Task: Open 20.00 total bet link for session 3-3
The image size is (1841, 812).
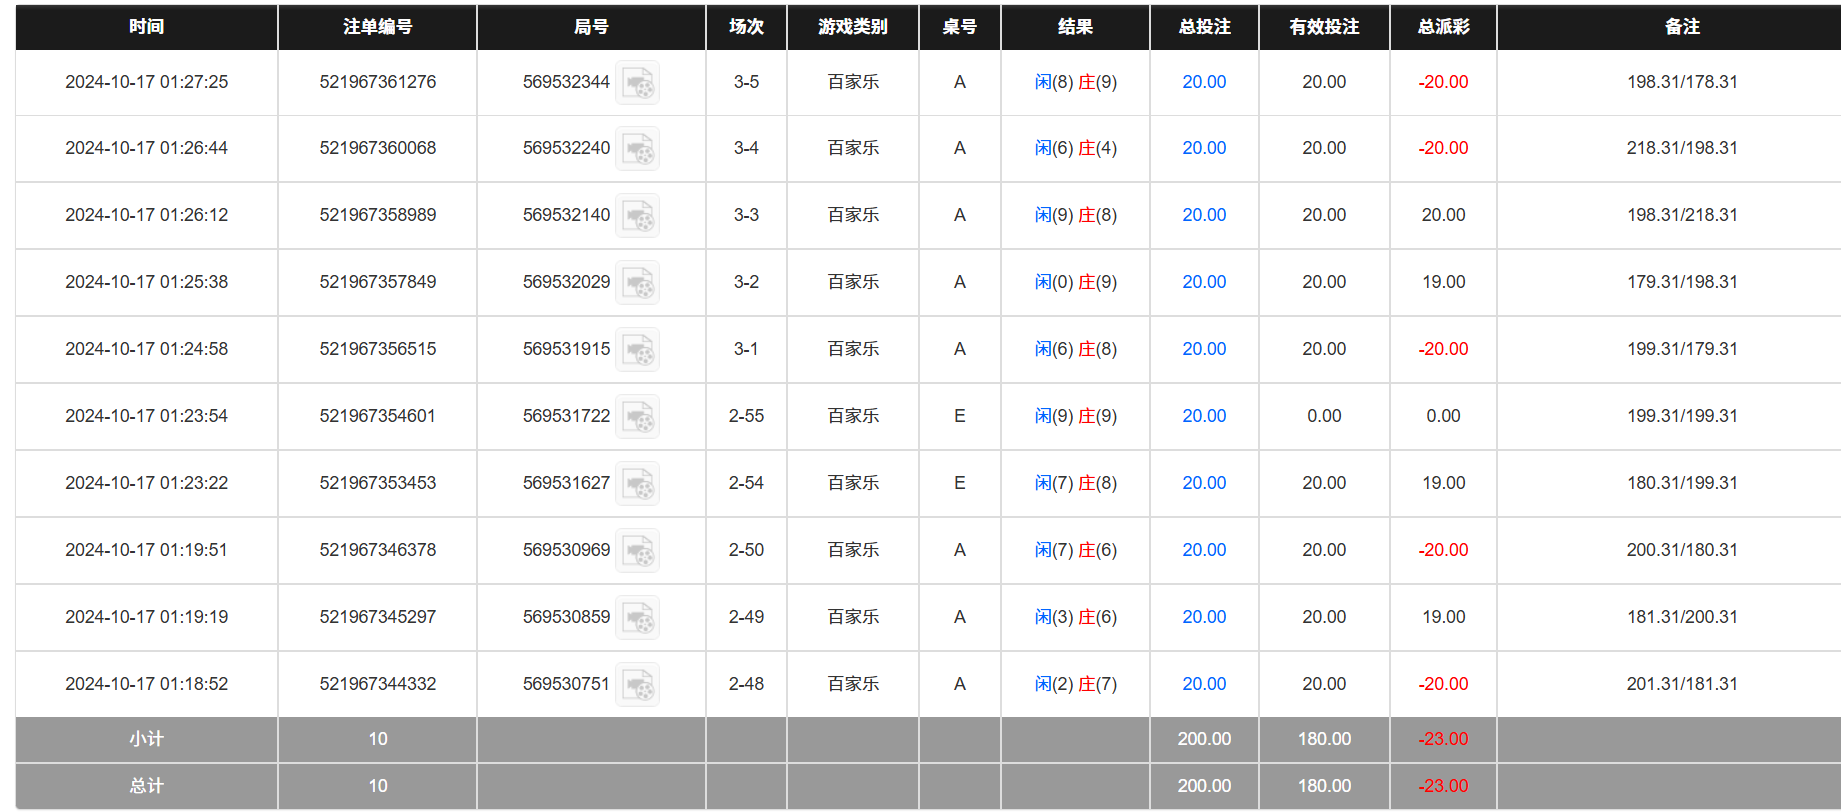Action: [1203, 215]
